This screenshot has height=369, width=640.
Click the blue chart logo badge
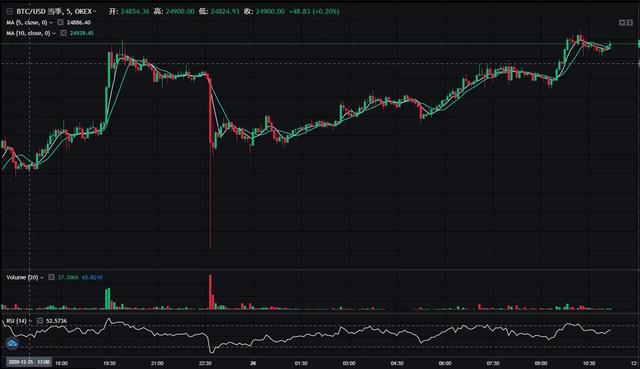(12, 343)
